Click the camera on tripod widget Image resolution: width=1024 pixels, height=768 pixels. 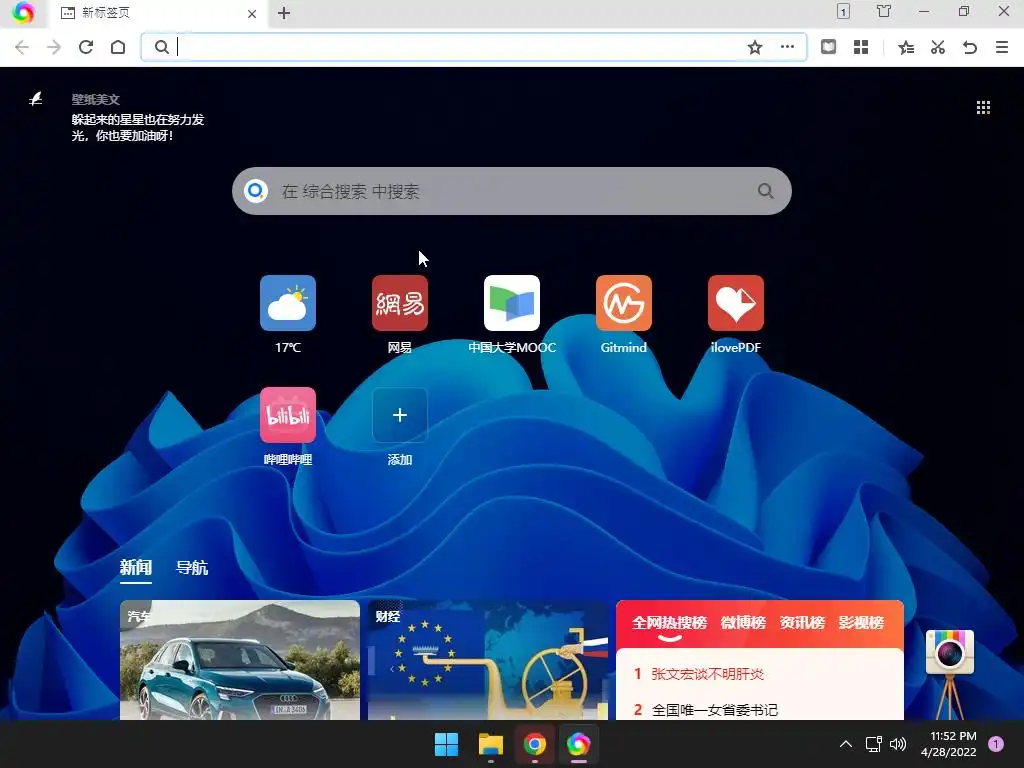pos(950,674)
